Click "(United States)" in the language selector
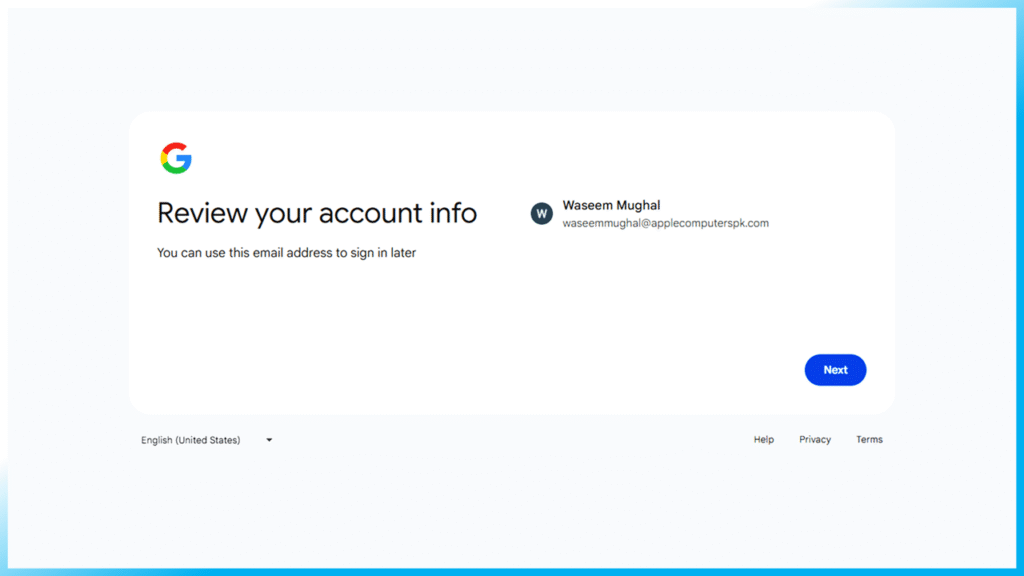The image size is (1024, 576). coord(208,440)
